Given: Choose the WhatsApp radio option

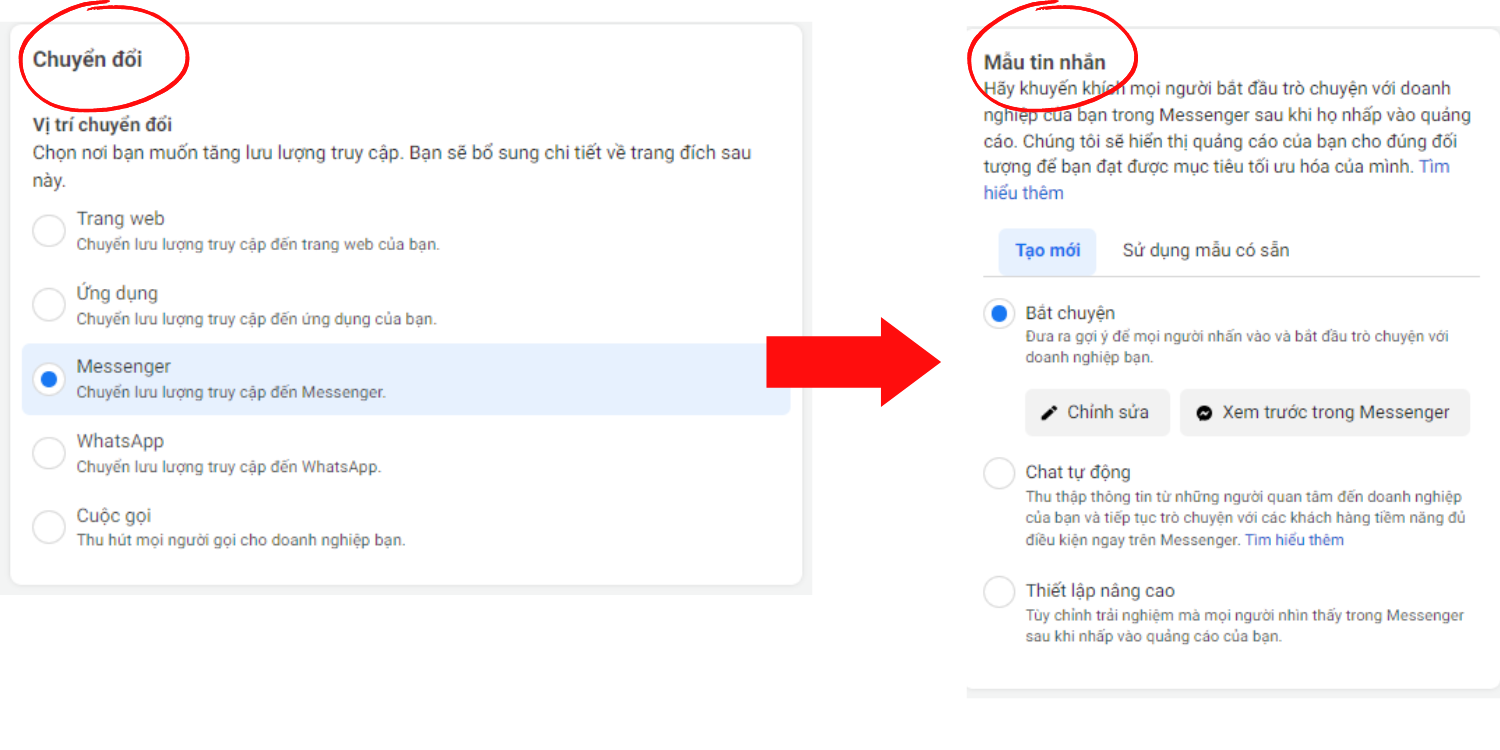Looking at the screenshot, I should click(49, 453).
